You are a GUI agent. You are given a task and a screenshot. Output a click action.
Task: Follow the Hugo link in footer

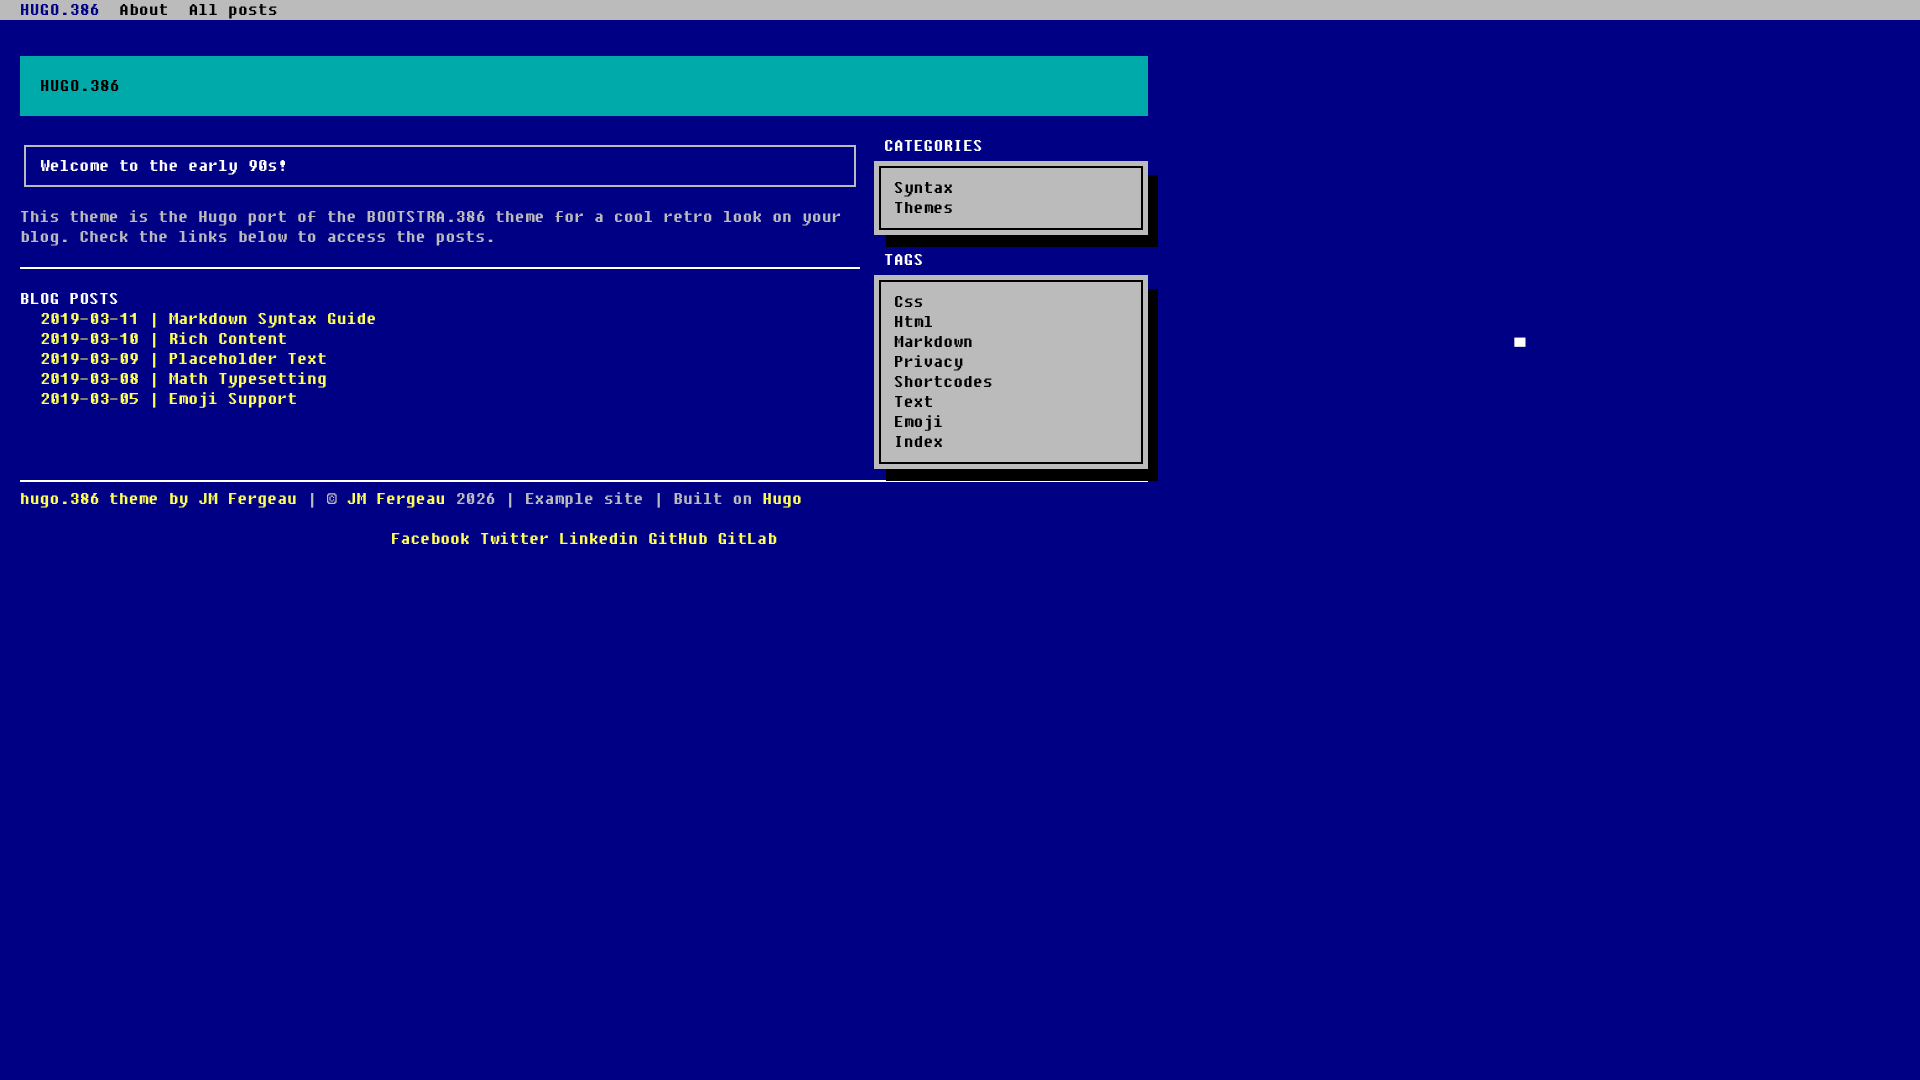pos(782,499)
